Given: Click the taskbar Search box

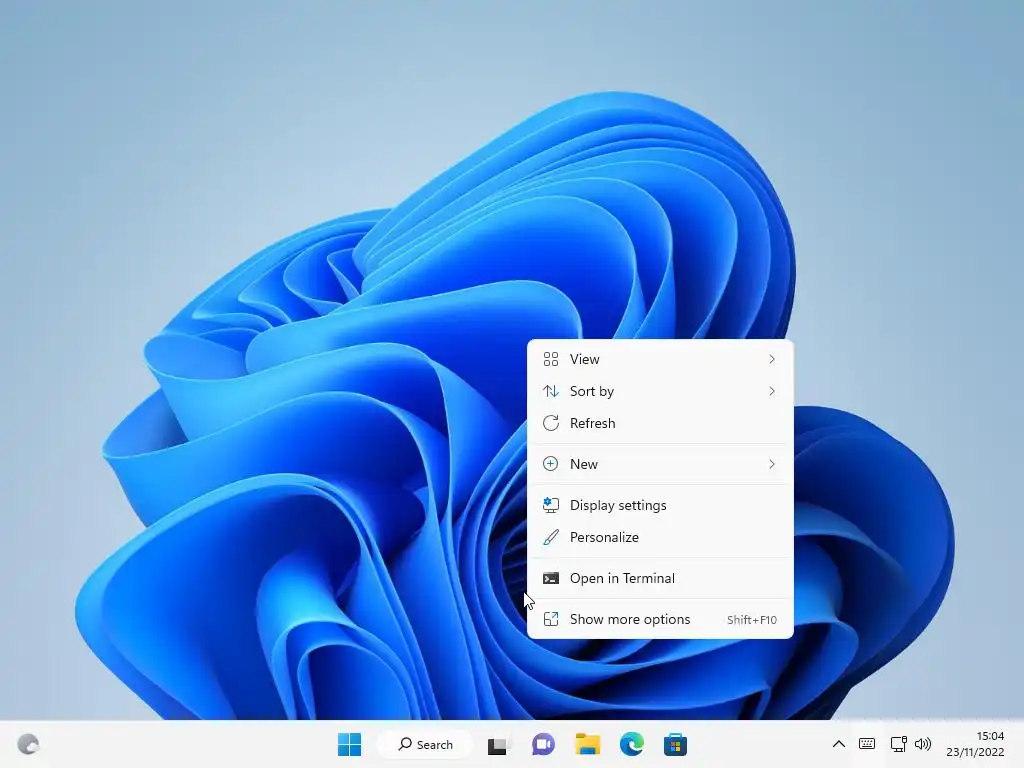Looking at the screenshot, I should pyautogui.click(x=425, y=744).
